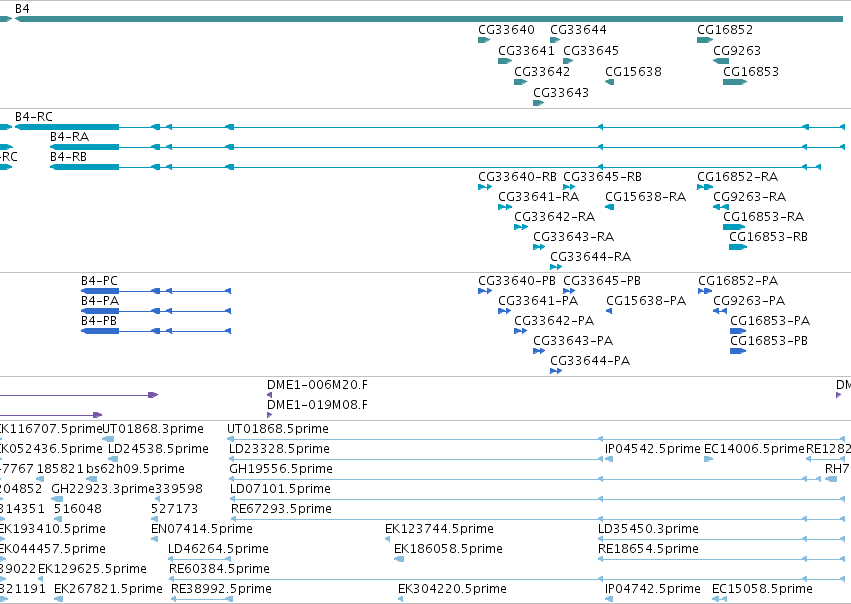
Task: Click the B4-PA protein exon block
Action: 100,311
